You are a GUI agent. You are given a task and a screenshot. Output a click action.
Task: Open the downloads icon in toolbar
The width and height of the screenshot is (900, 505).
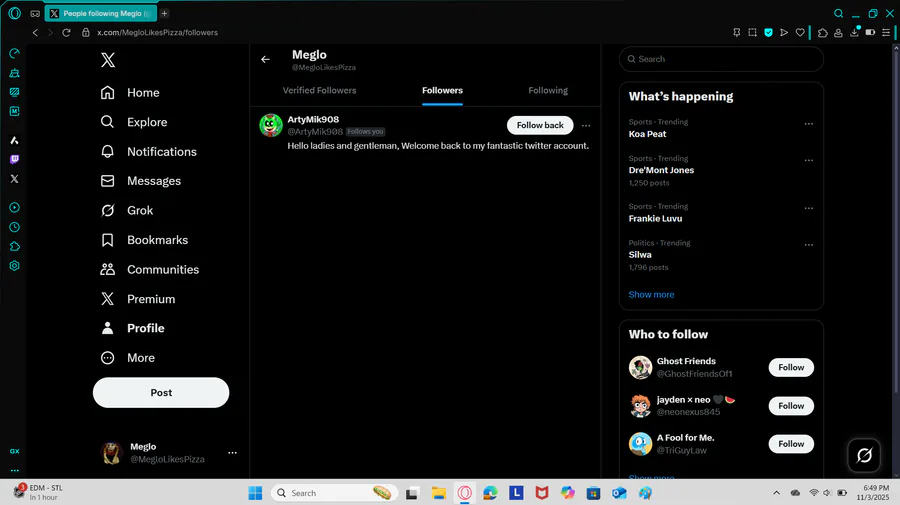click(x=855, y=33)
